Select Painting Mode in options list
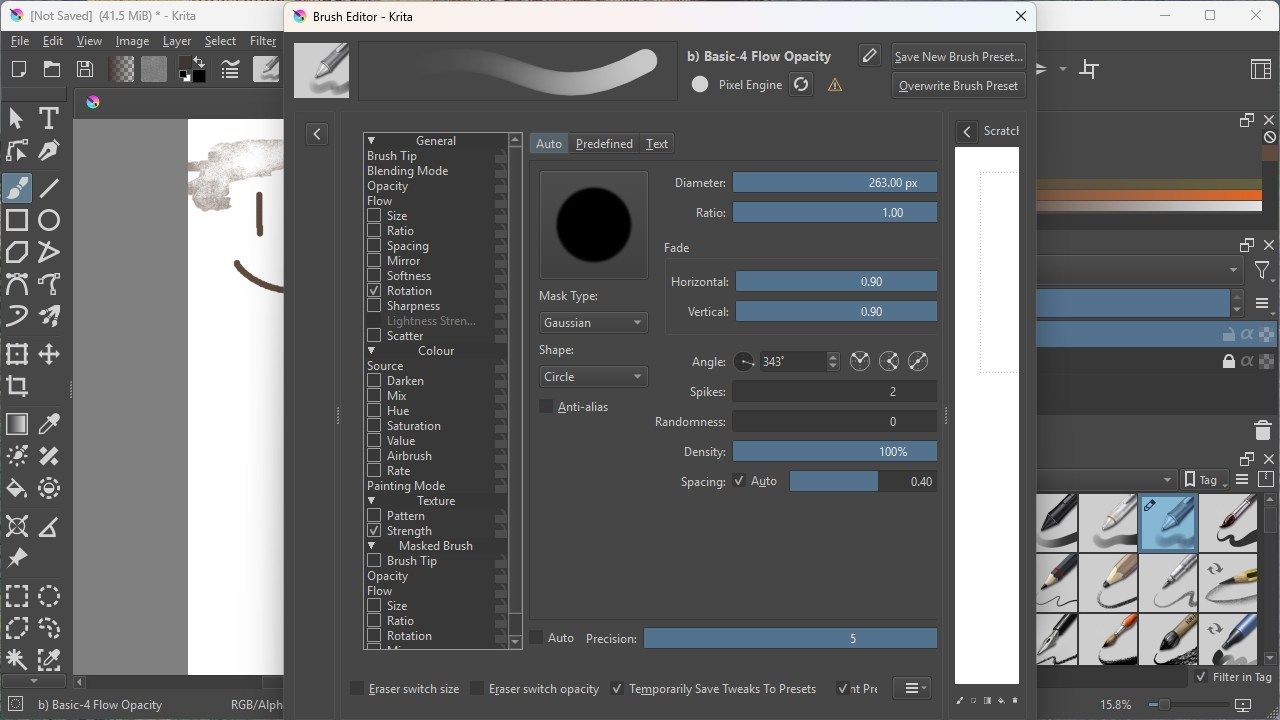Image resolution: width=1280 pixels, height=720 pixels. (x=406, y=485)
